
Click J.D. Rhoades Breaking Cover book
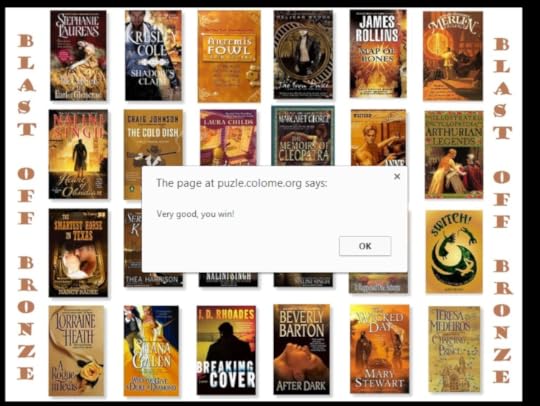click(226, 350)
